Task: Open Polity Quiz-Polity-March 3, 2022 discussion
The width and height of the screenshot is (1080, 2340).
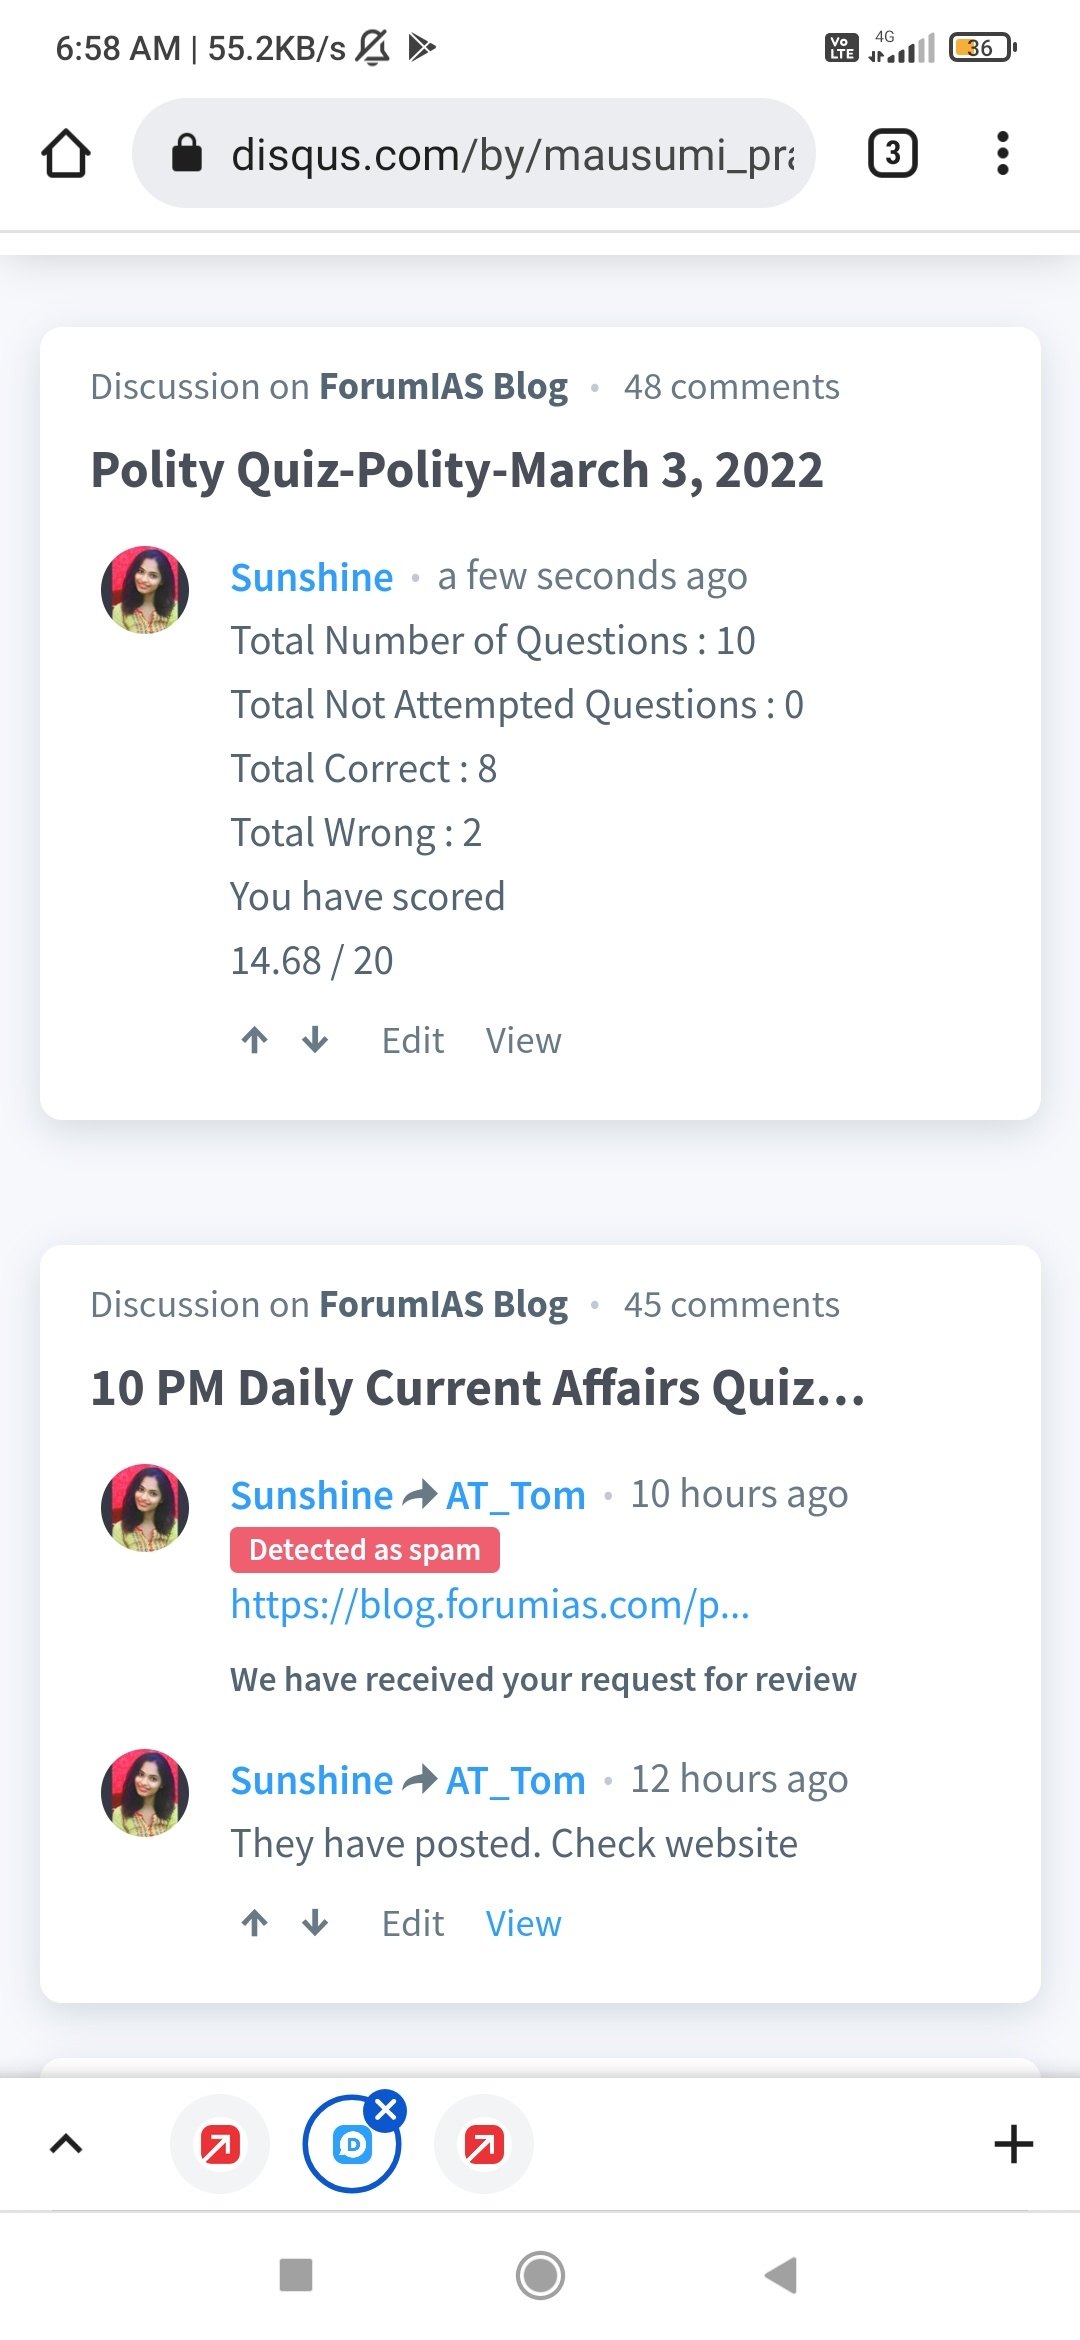Action: [456, 470]
